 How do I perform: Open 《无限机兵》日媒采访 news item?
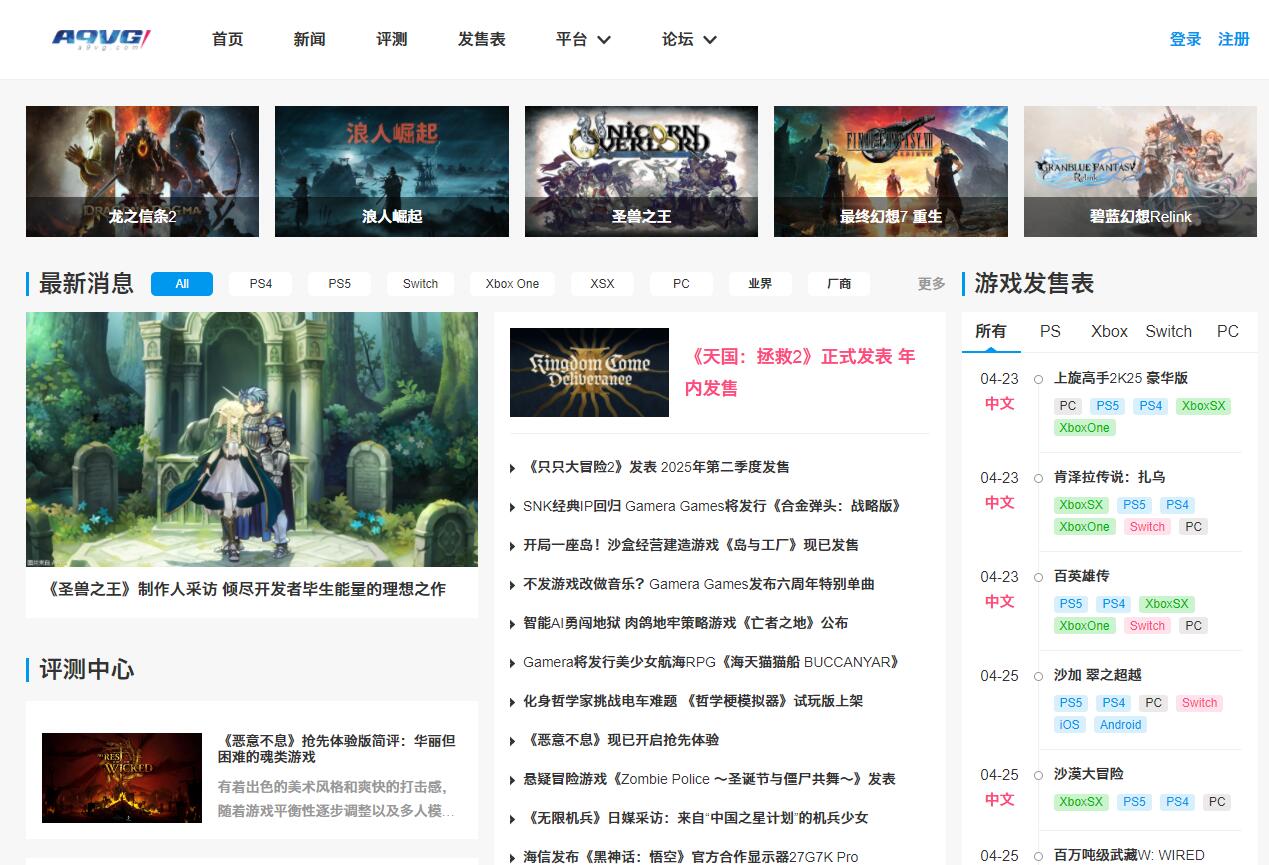695,818
